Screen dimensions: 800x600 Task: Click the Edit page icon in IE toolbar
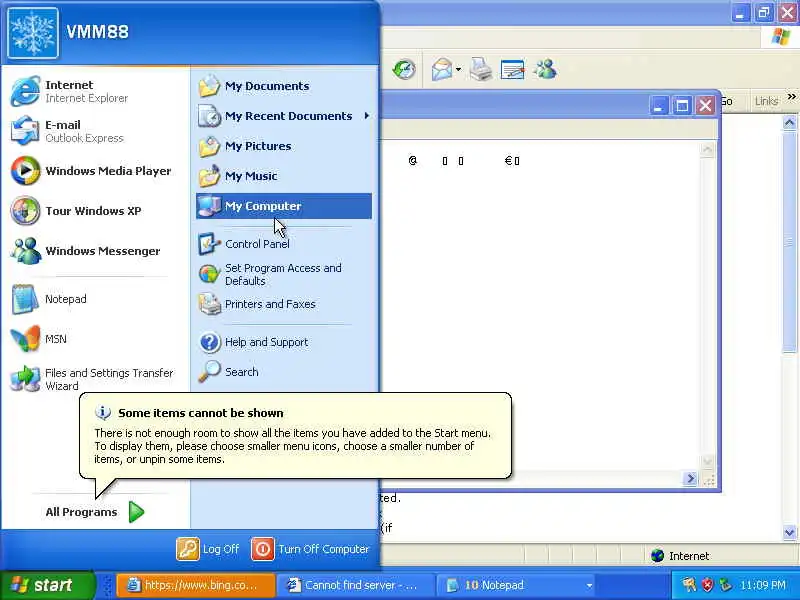(x=512, y=69)
